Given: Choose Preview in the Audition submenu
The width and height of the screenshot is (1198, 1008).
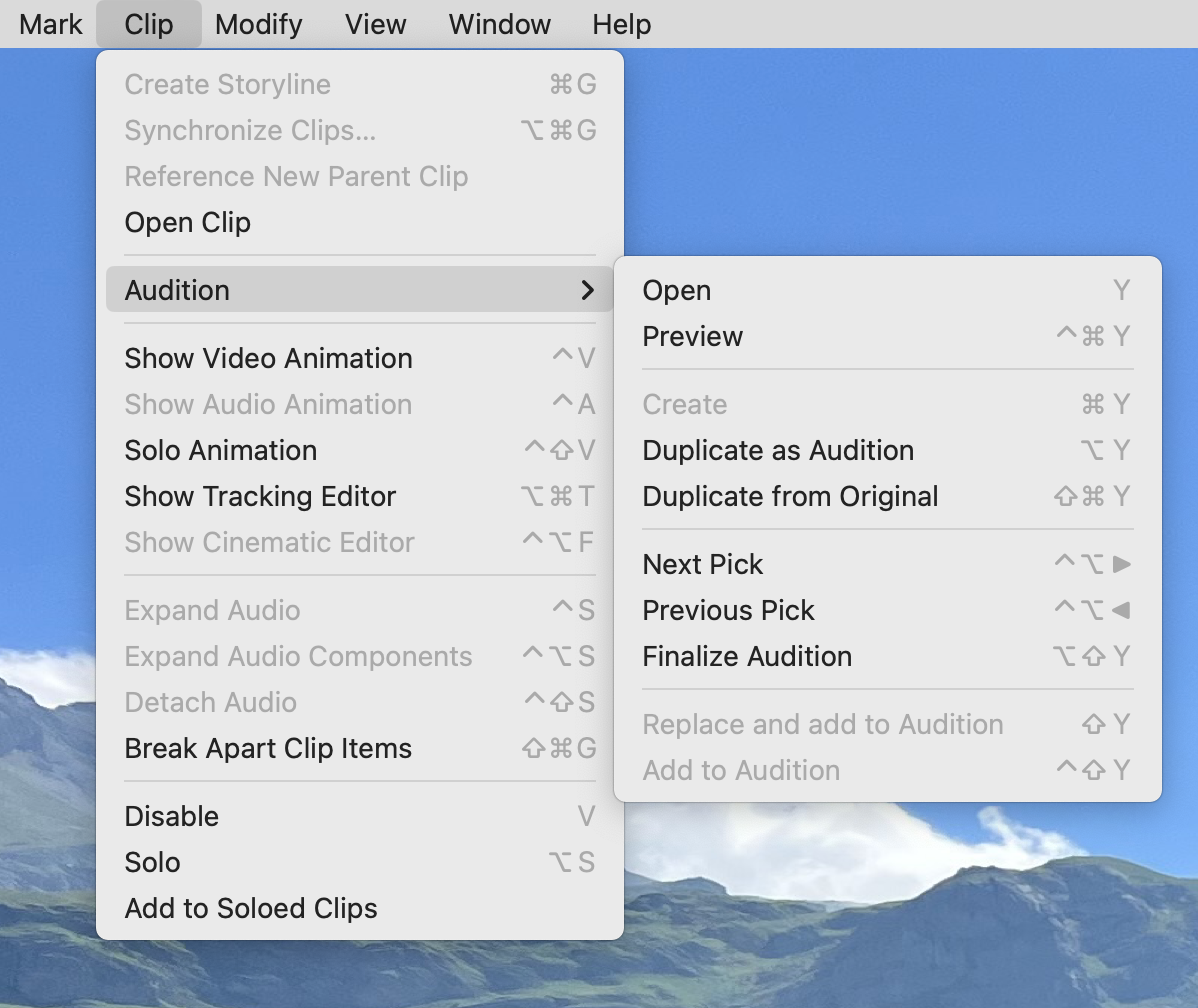Looking at the screenshot, I should point(888,336).
